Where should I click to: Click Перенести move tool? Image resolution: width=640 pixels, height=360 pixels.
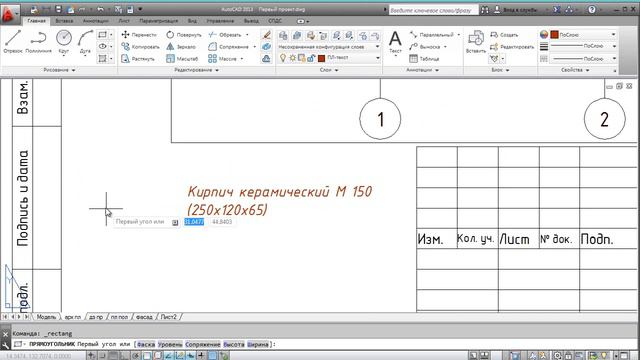point(139,35)
